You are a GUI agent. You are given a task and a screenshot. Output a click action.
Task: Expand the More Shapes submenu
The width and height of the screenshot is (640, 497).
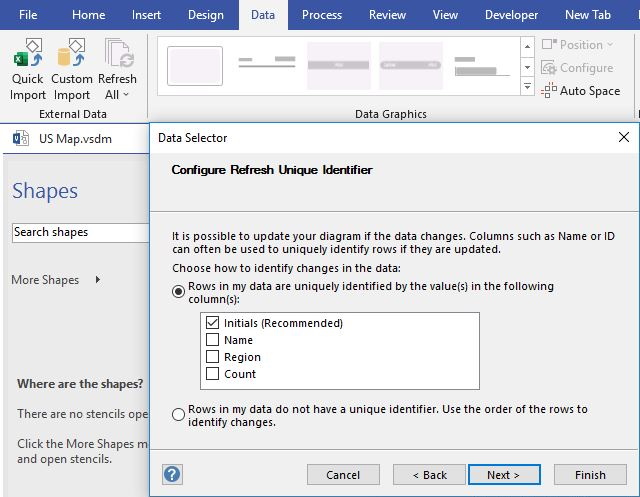(x=97, y=280)
